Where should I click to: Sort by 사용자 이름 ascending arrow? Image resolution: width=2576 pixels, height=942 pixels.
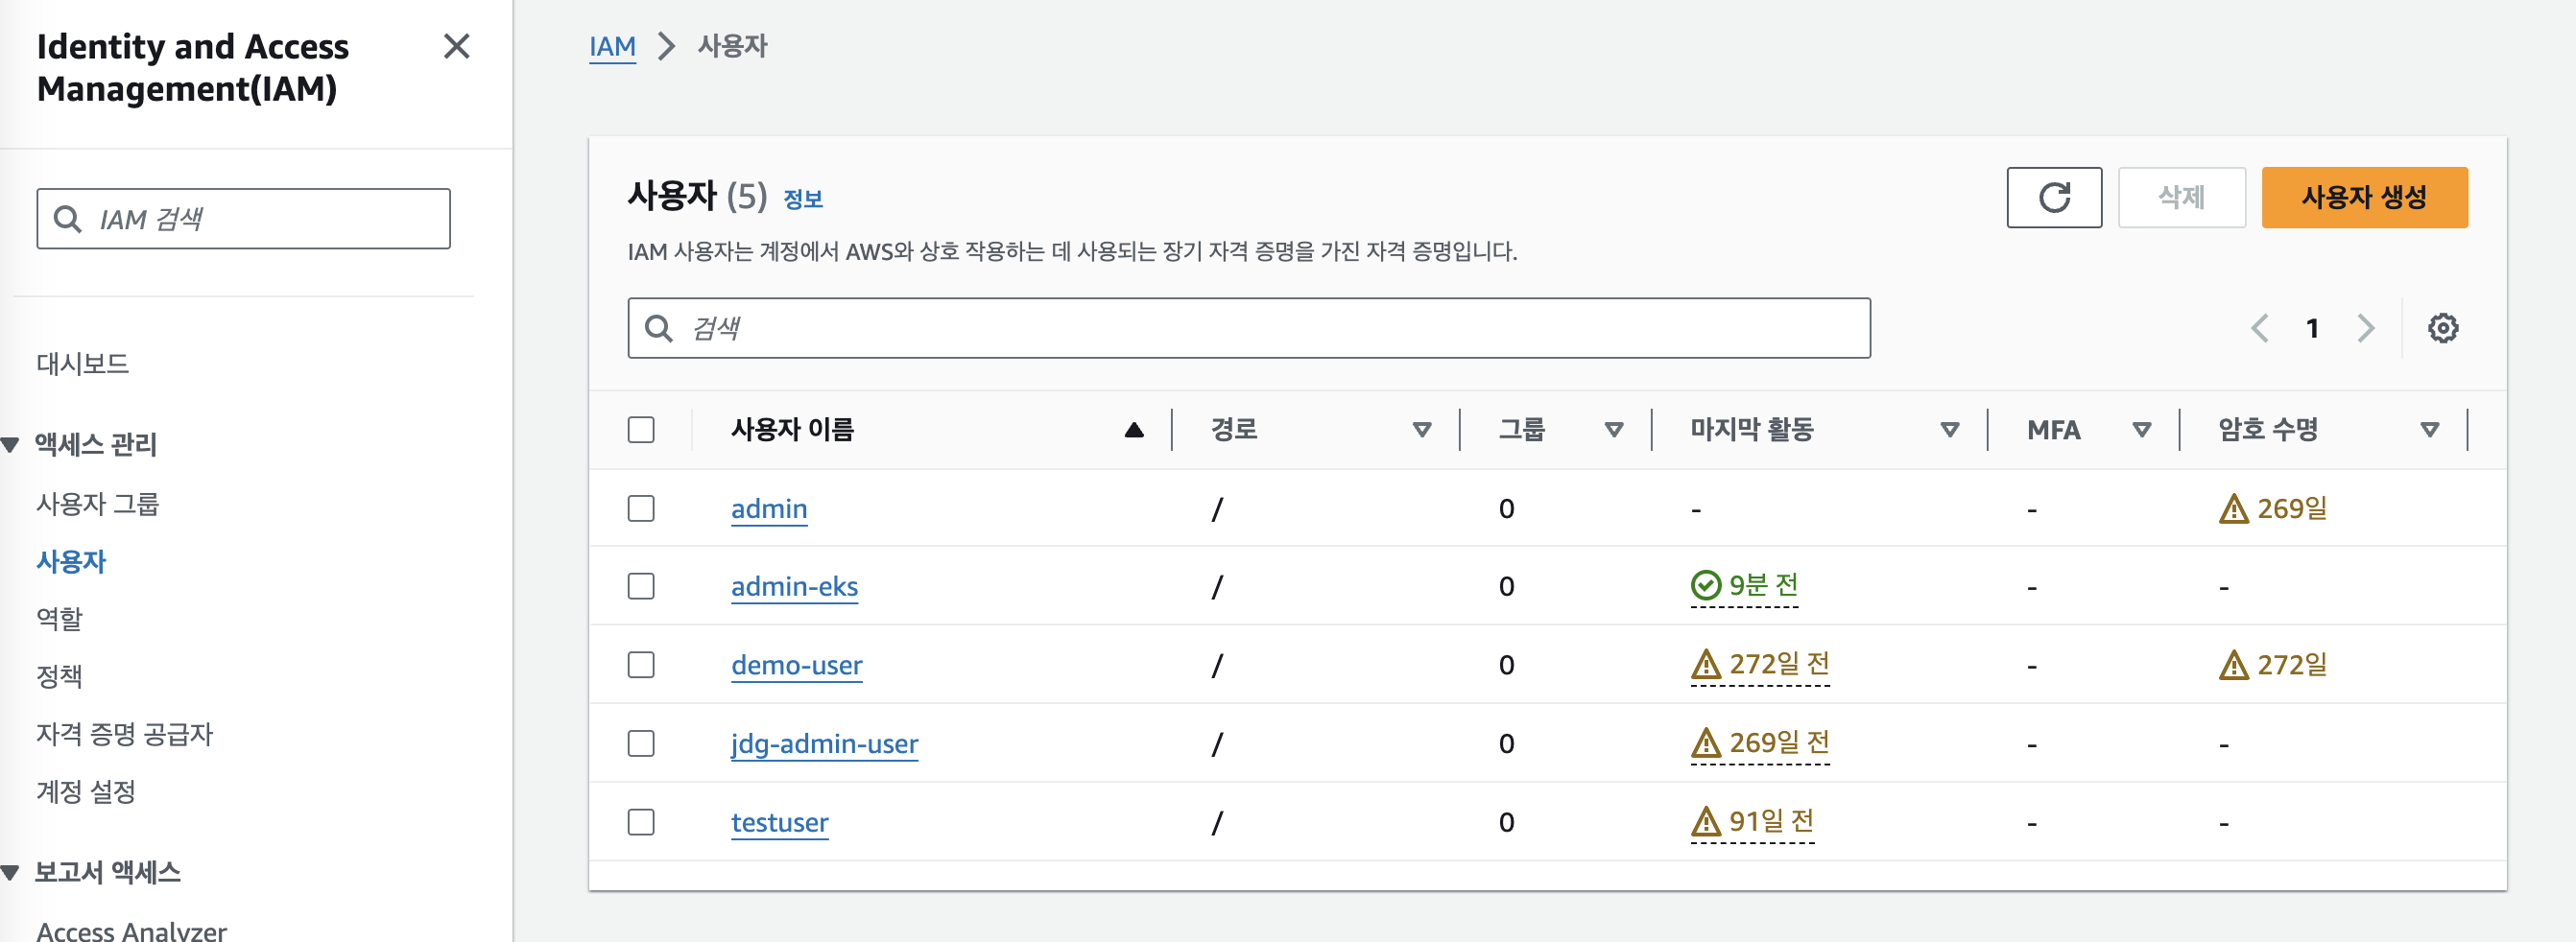(1133, 430)
